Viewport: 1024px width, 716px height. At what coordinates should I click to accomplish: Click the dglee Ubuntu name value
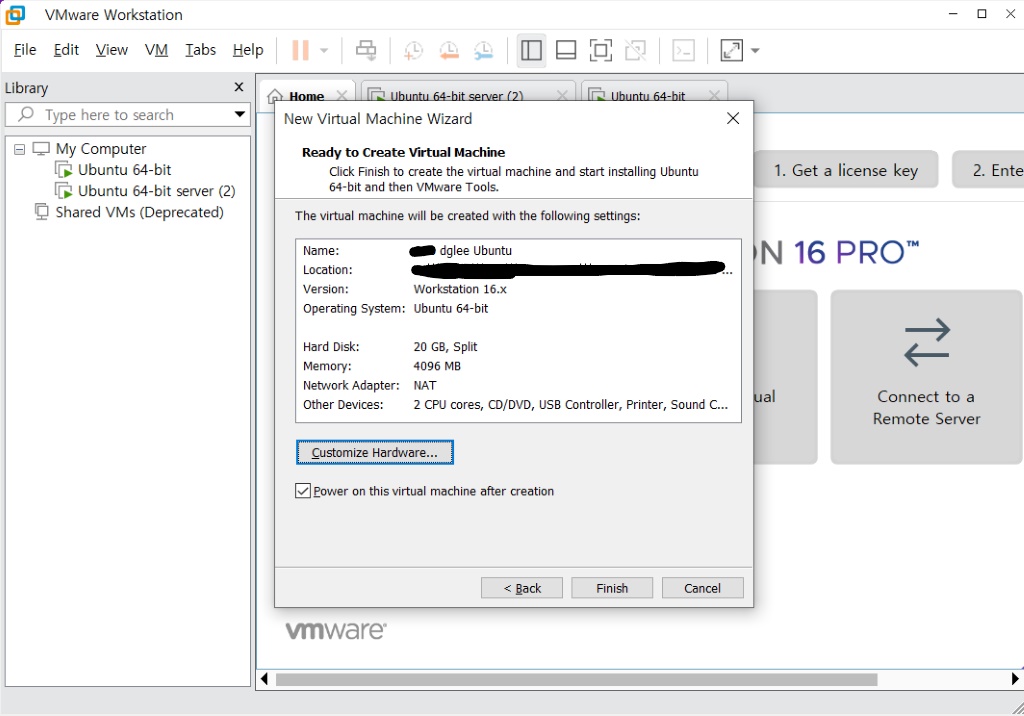tap(475, 250)
